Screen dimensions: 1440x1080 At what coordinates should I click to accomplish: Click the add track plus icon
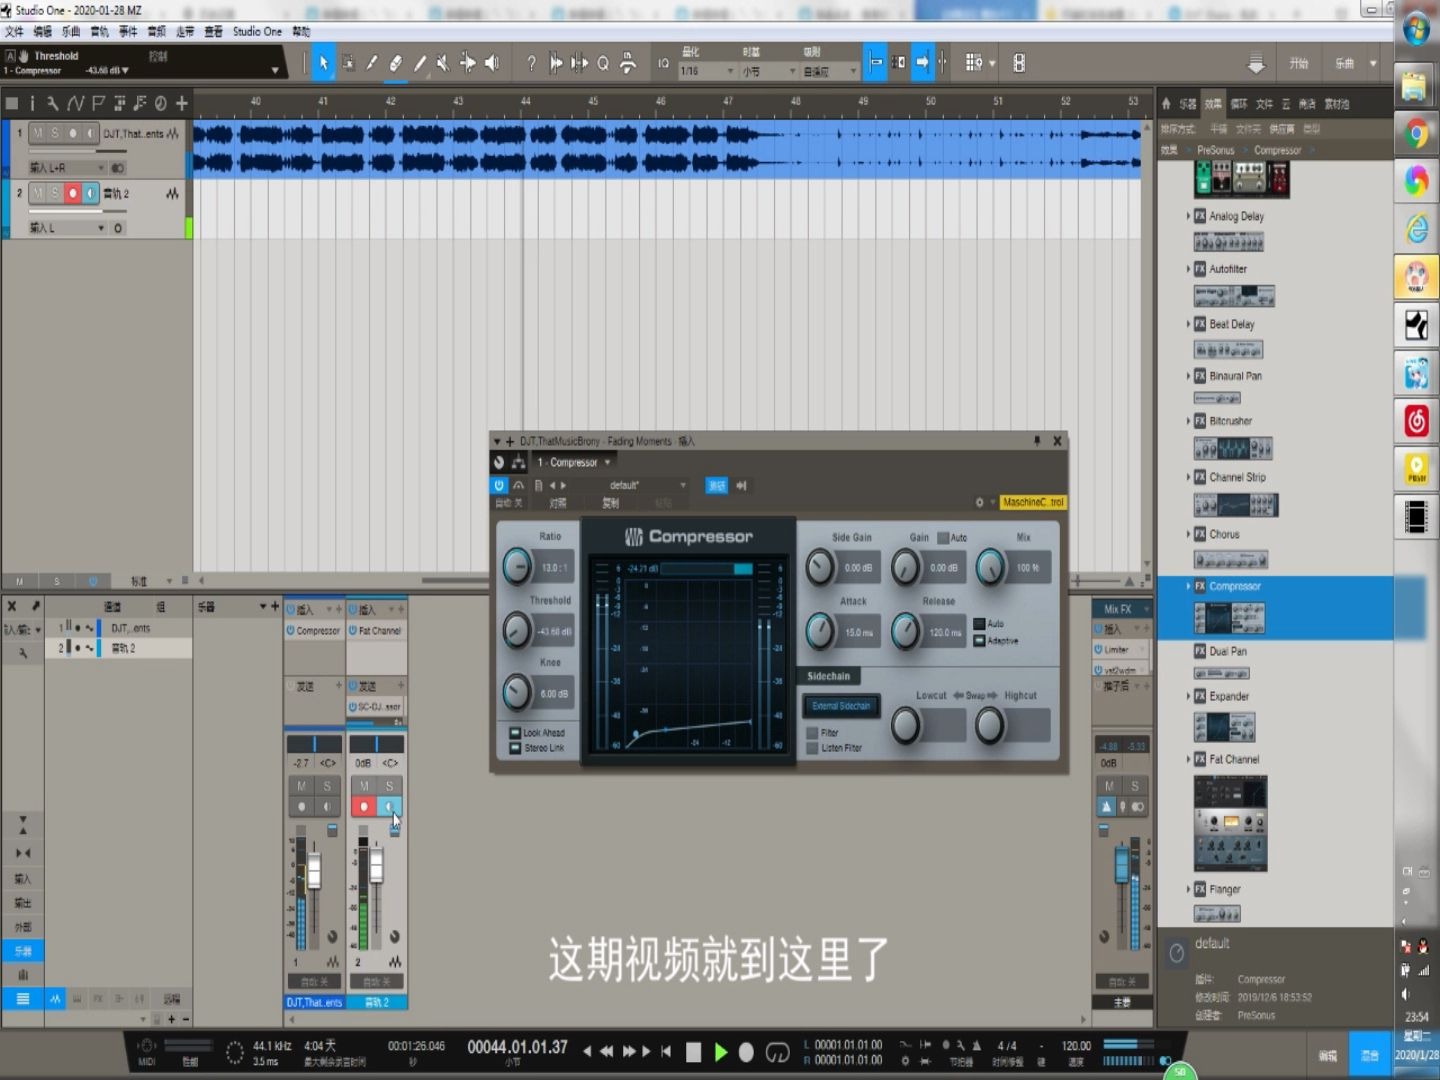[181, 103]
